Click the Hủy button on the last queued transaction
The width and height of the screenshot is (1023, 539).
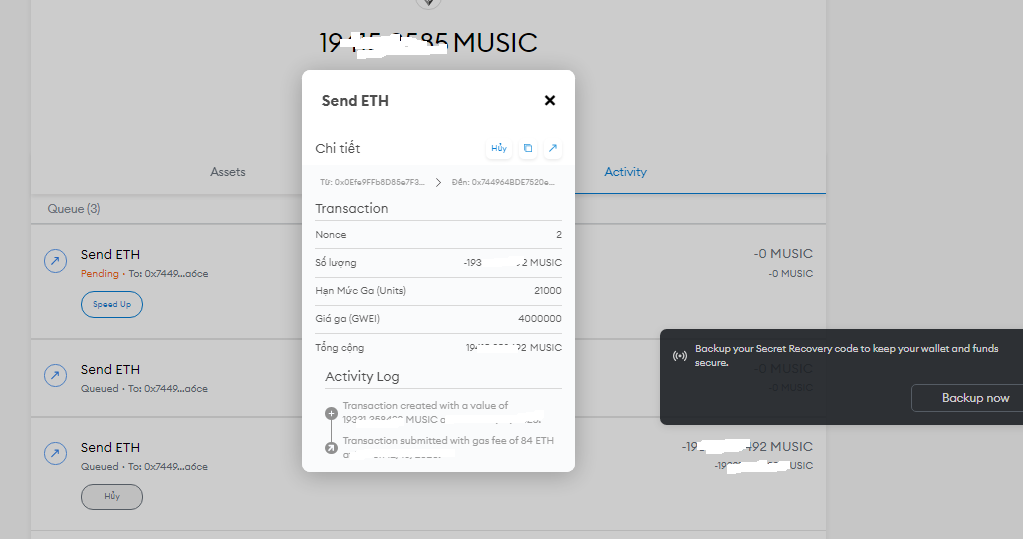coord(112,497)
